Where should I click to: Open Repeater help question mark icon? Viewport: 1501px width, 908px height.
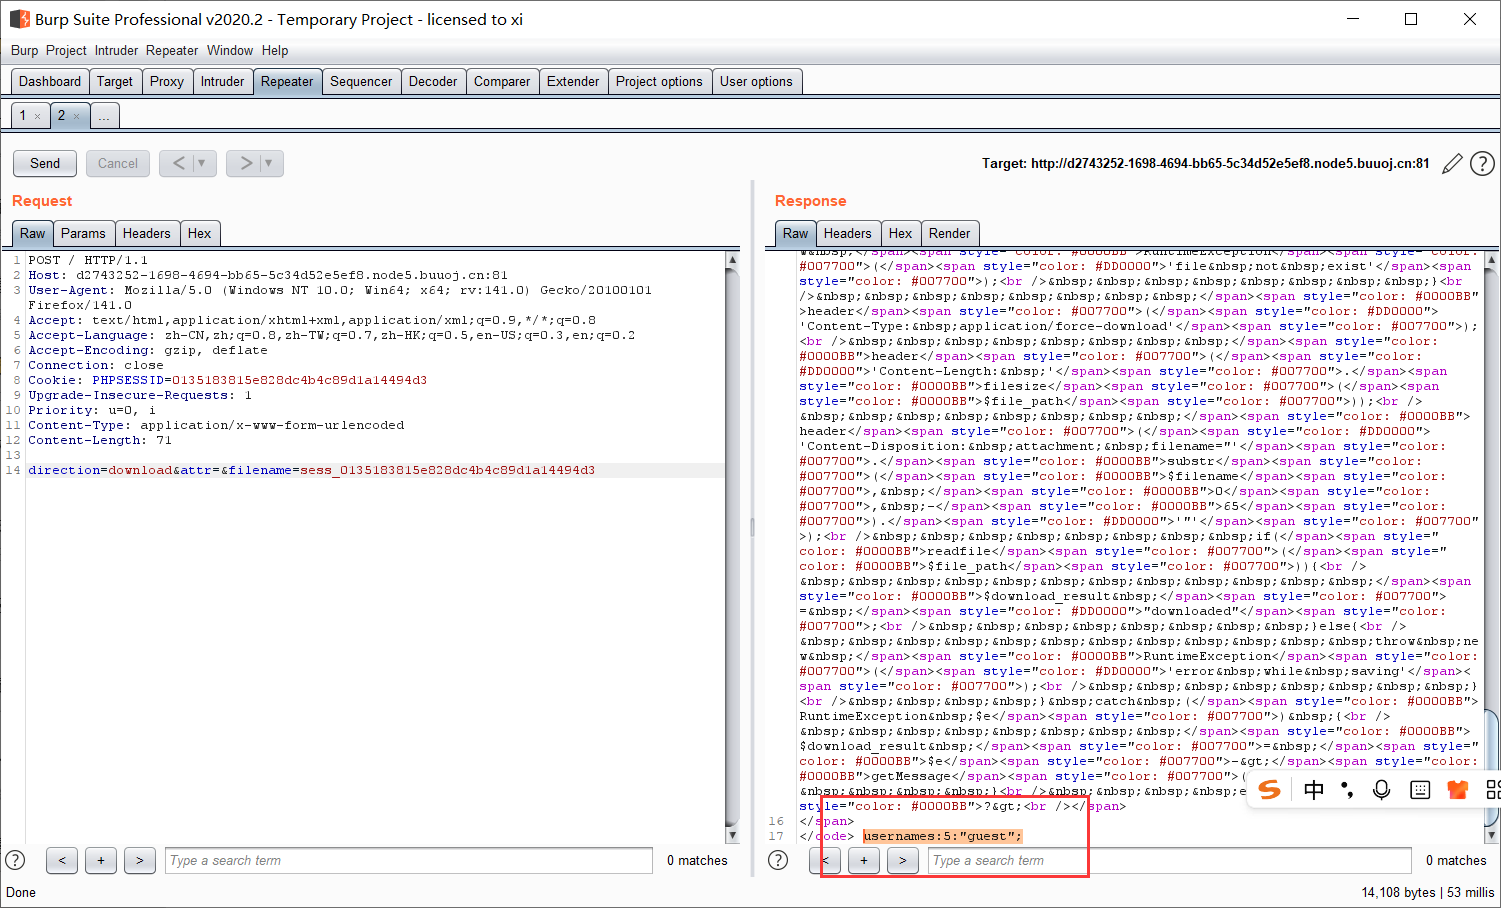coord(1482,164)
